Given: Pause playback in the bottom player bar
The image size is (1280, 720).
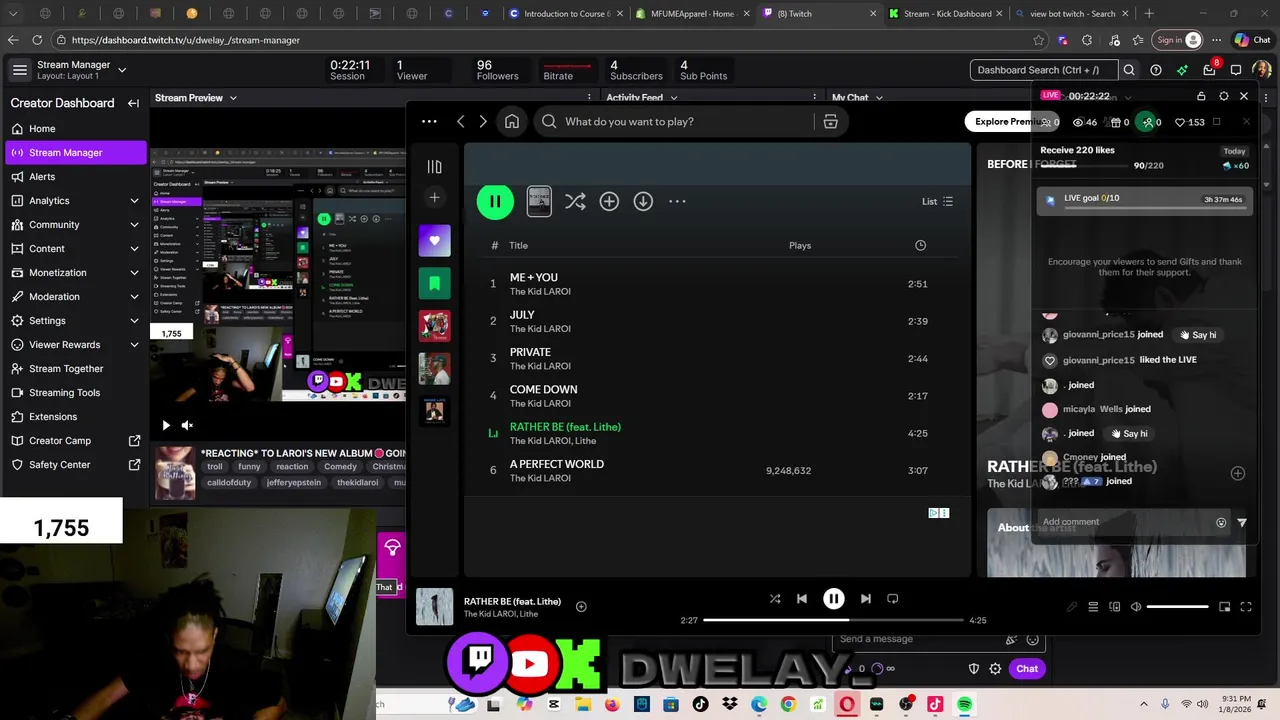Looking at the screenshot, I should click(833, 599).
